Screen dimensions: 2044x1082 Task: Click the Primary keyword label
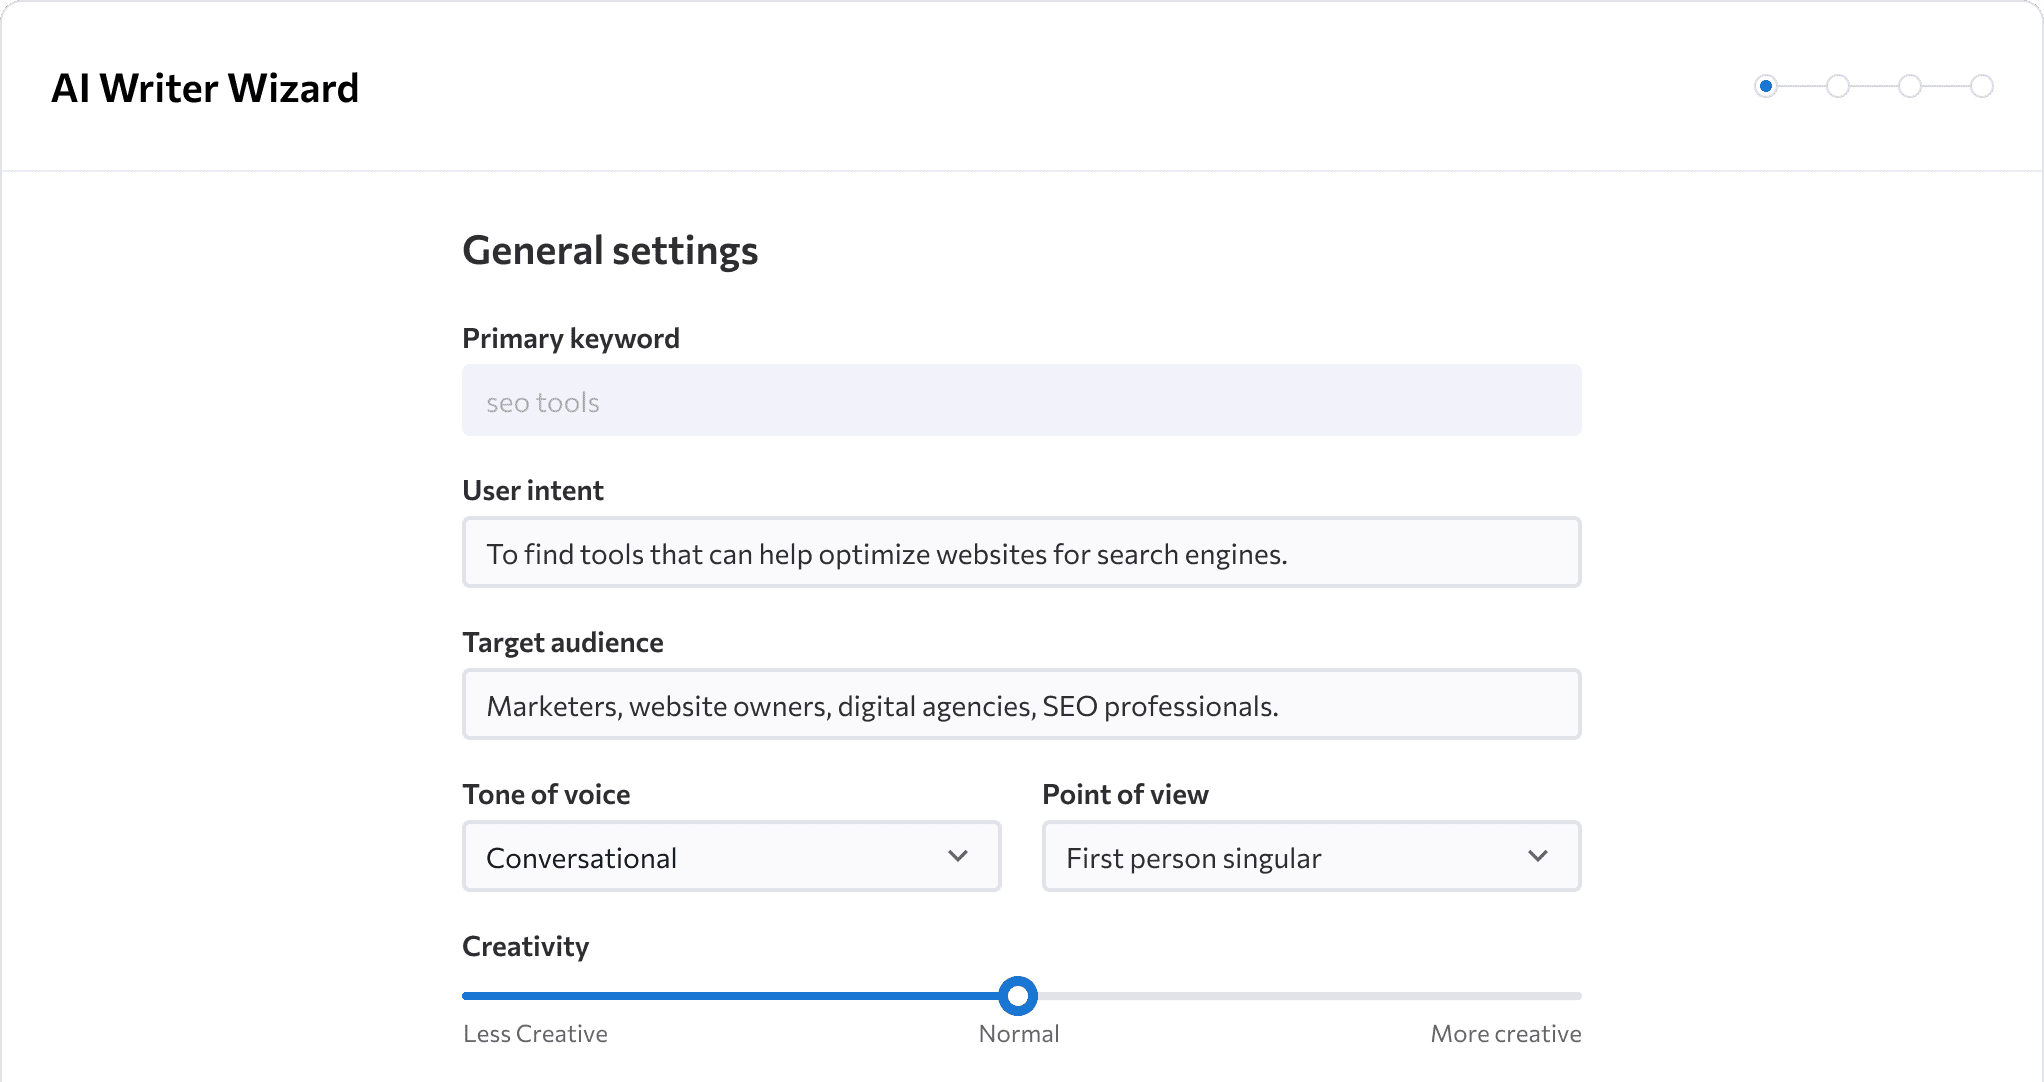(571, 338)
